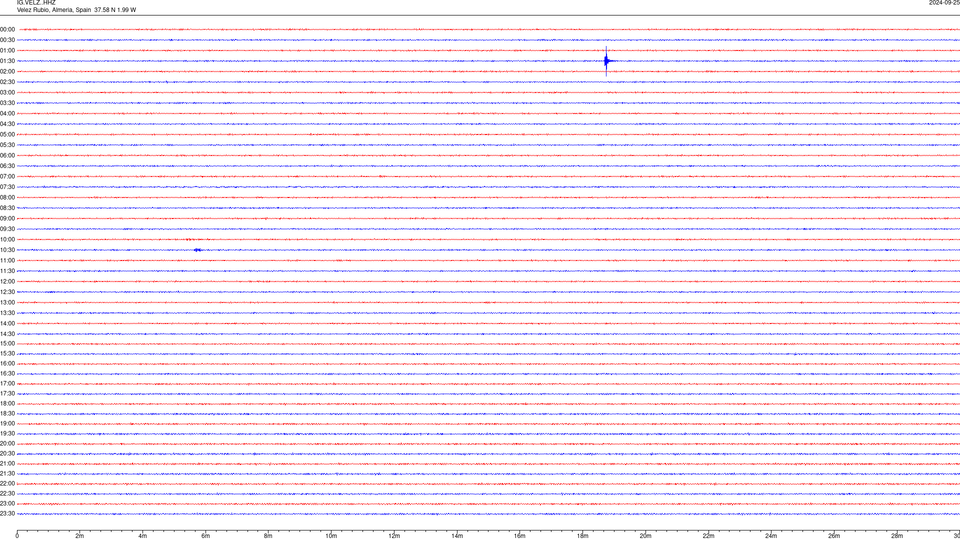Click the '23:00' row time label
960x540 pixels.
point(7,504)
